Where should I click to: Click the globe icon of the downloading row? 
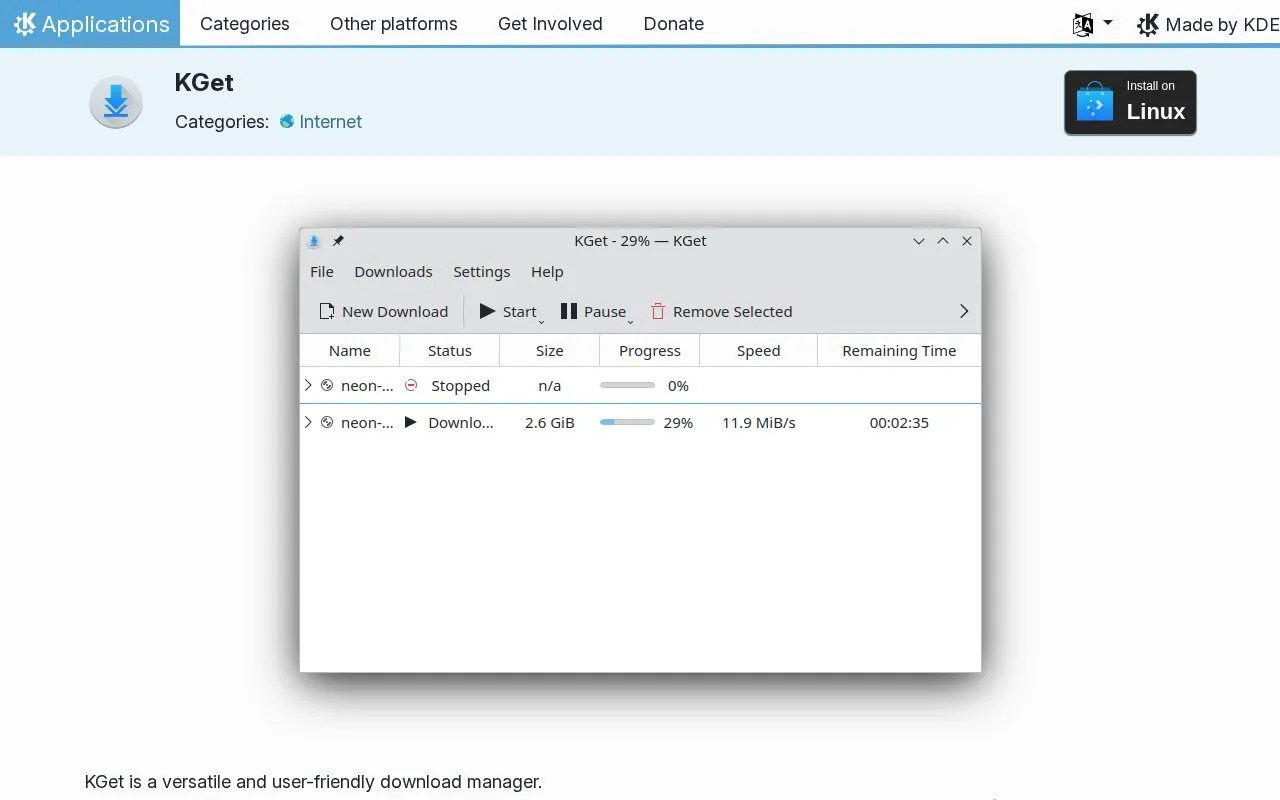click(327, 422)
